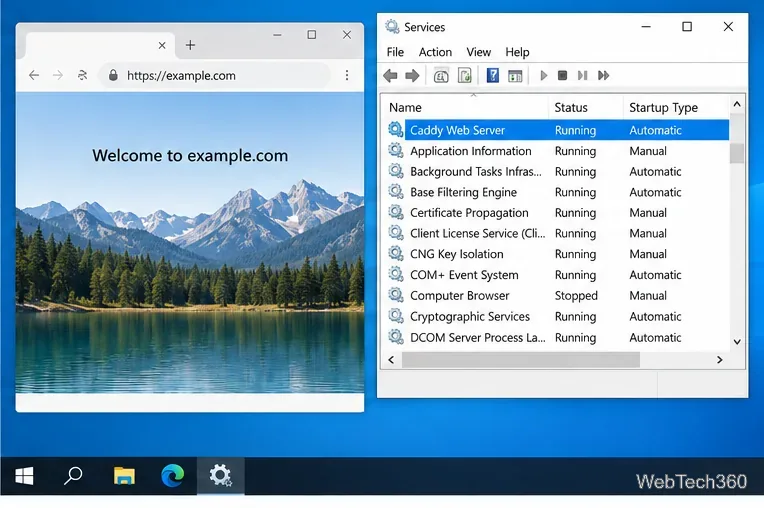Click the services list scroll up arrow
Viewport: 764px width, 508px height.
737,104
